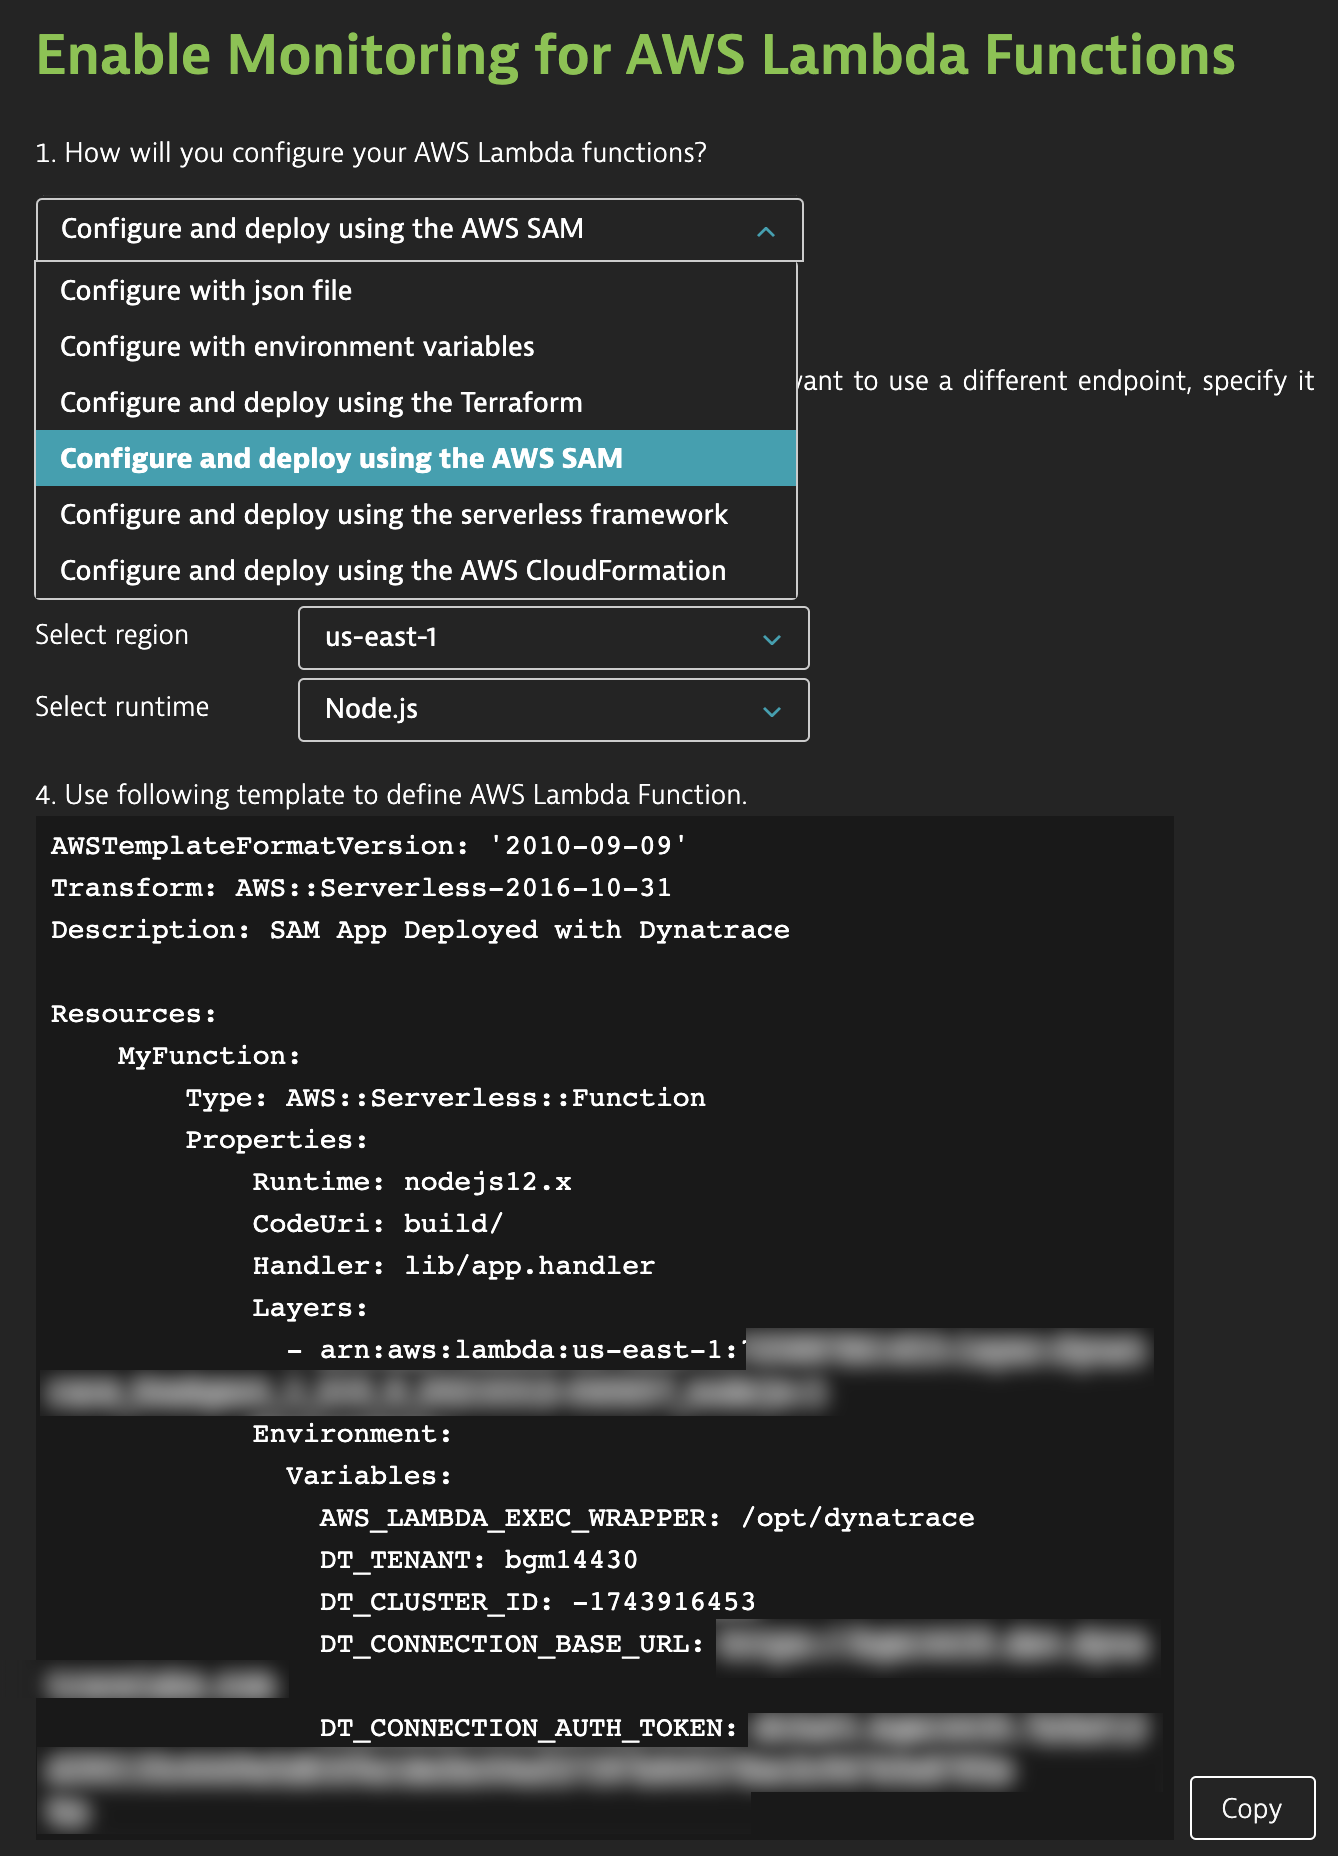This screenshot has height=1856, width=1338.
Task: Click the 'Select region' label
Action: click(112, 635)
